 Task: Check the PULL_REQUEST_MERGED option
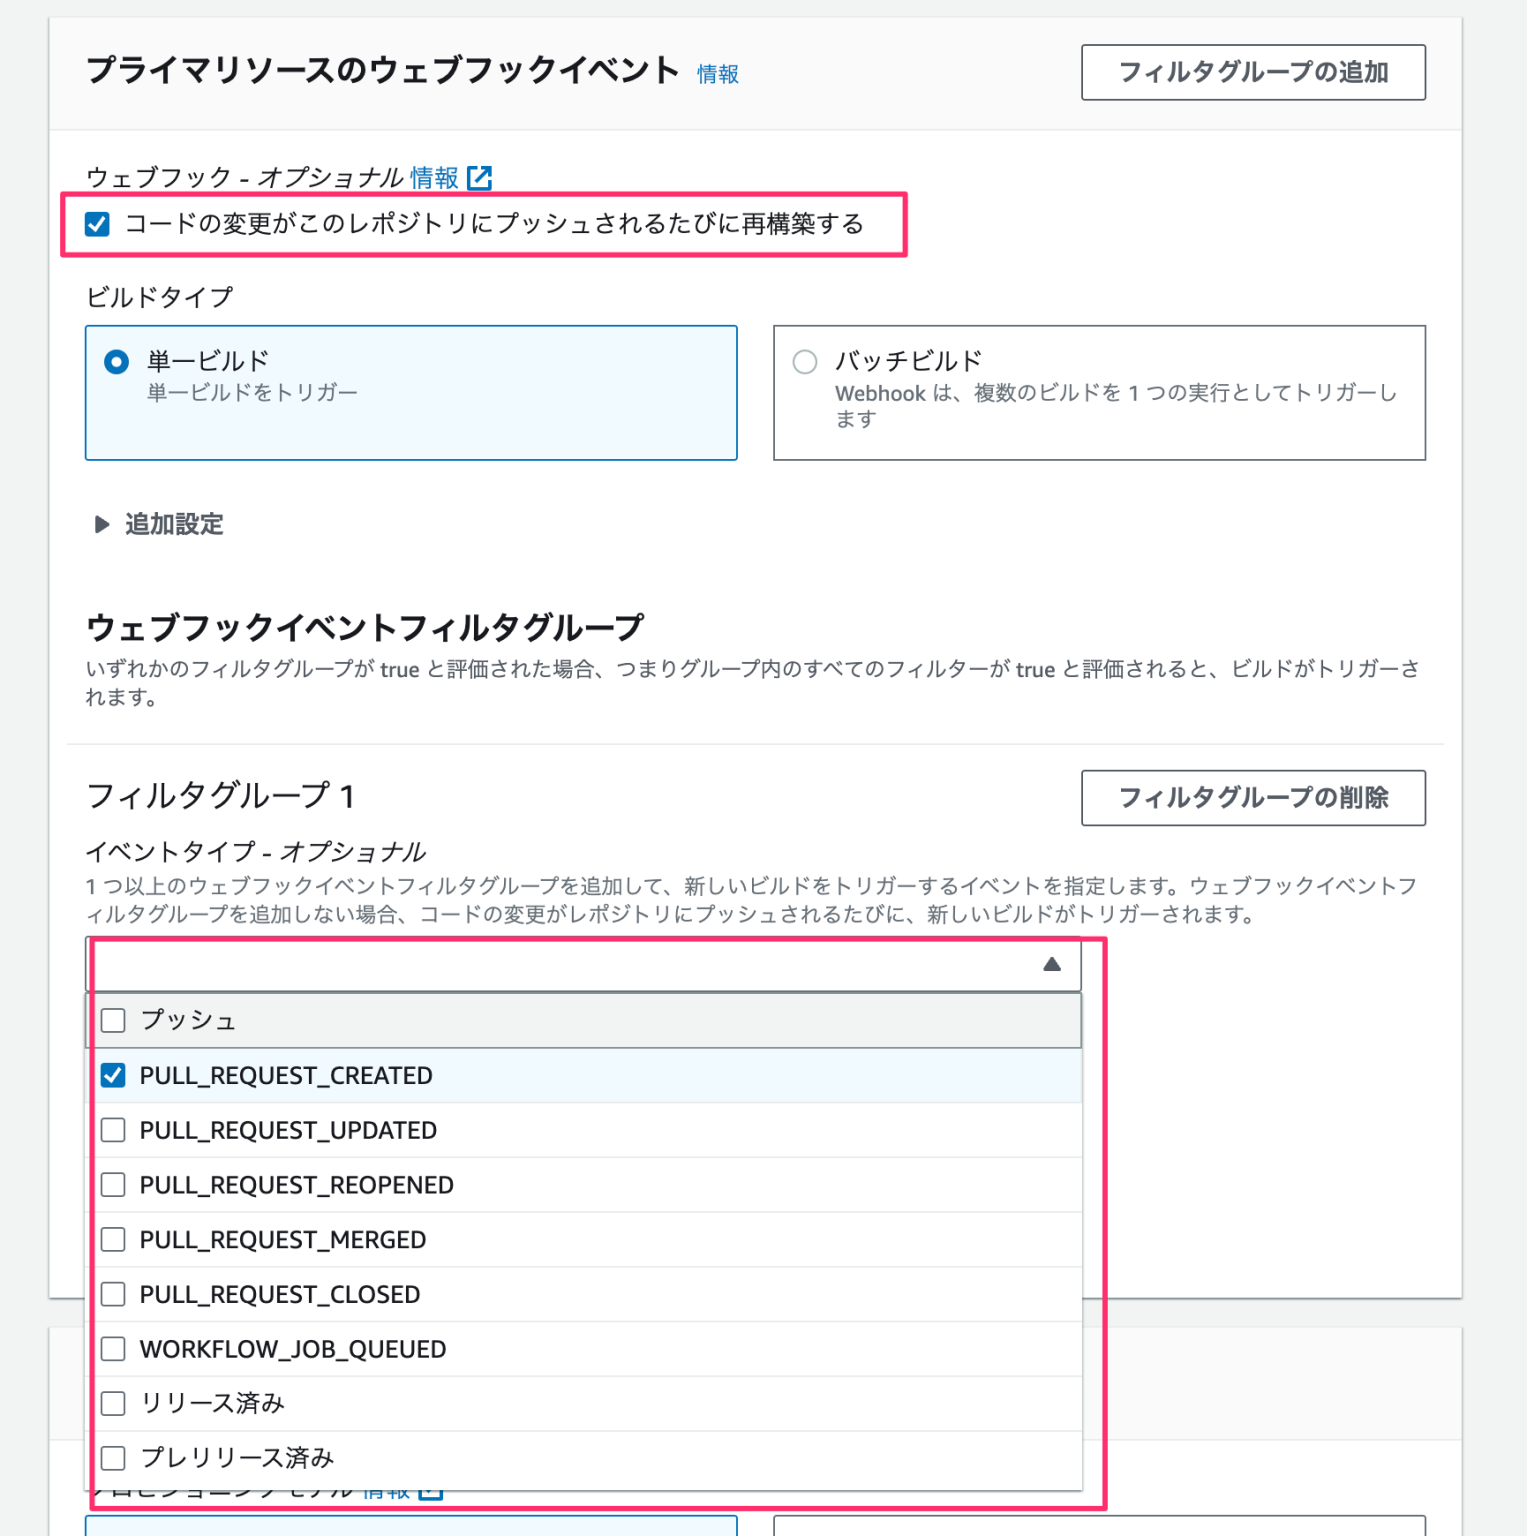pos(113,1239)
